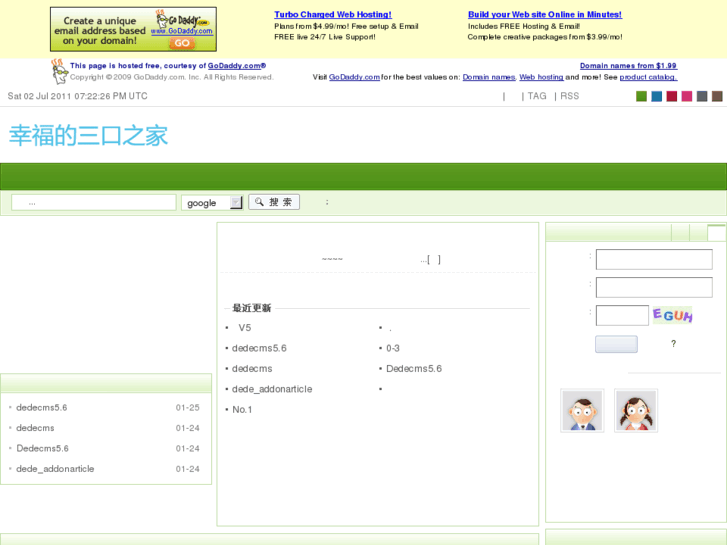Screen dimensions: 727x545
Task: Open the TAG page link
Action: click(x=537, y=96)
